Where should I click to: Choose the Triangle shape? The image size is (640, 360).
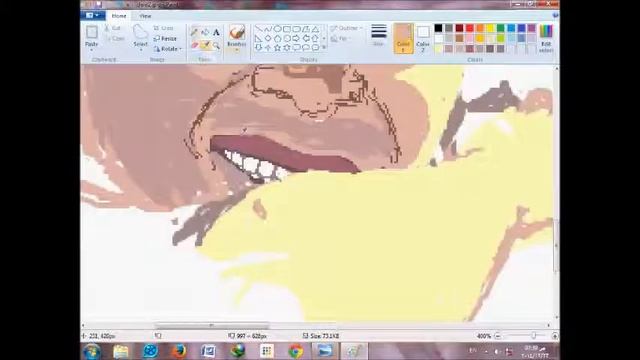click(315, 29)
